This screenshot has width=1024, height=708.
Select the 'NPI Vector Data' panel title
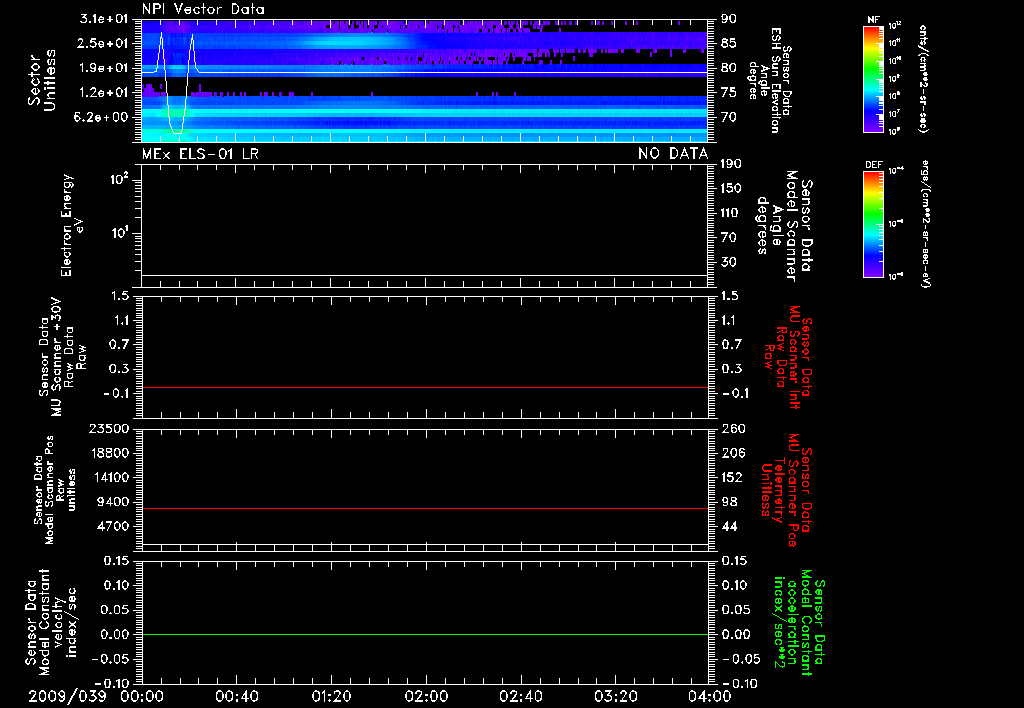pyautogui.click(x=203, y=9)
